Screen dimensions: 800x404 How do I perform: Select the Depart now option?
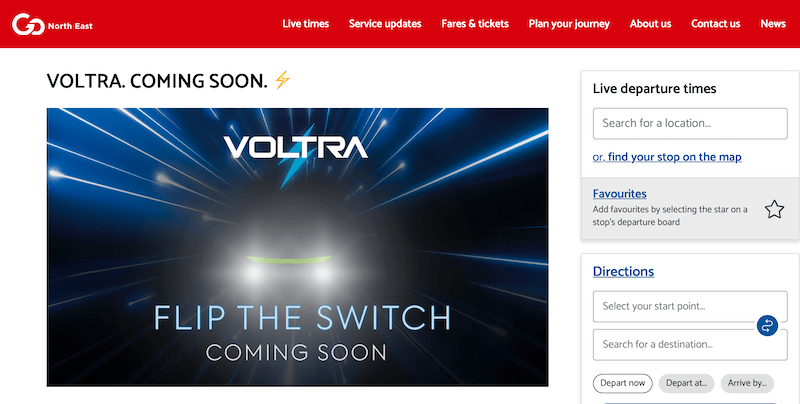622,383
